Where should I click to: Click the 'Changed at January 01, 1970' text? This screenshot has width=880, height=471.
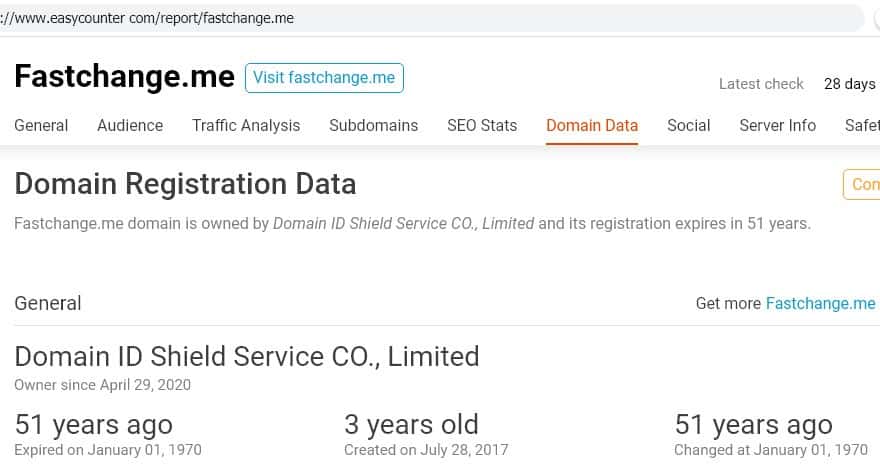pyautogui.click(x=771, y=450)
